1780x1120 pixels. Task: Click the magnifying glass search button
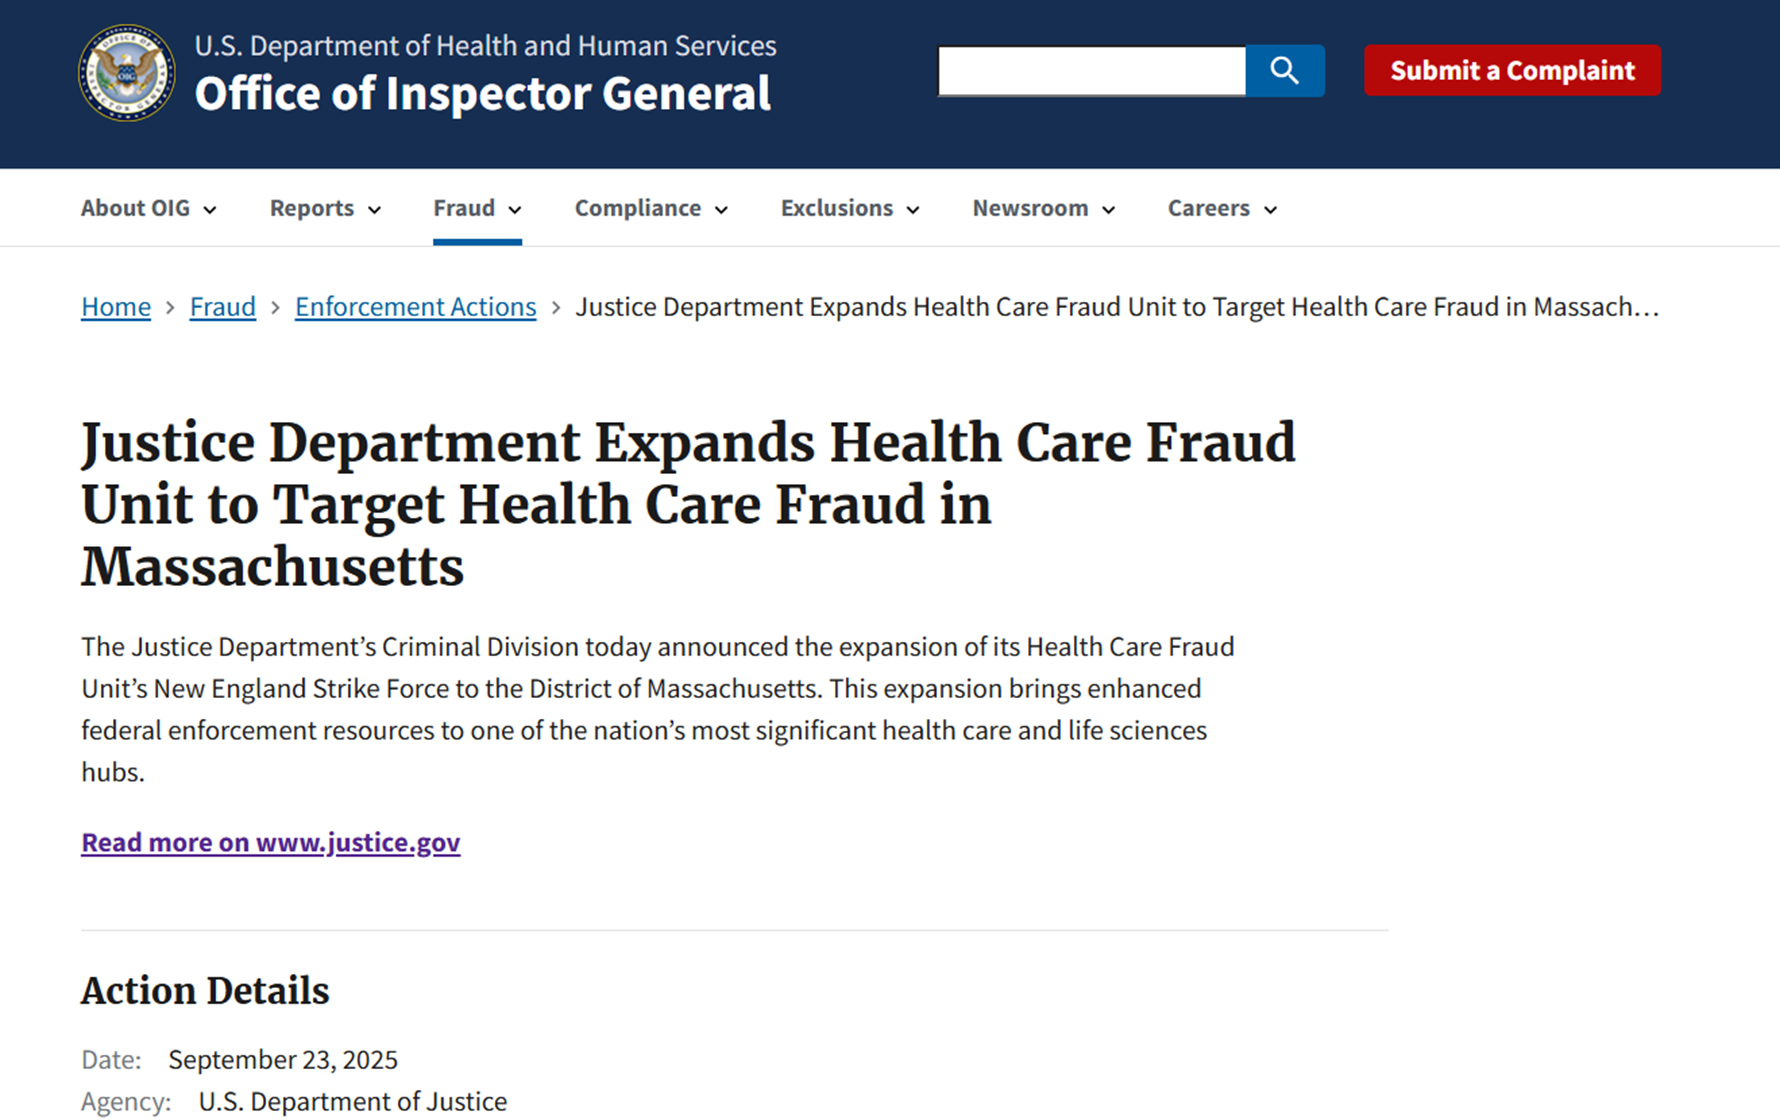[1285, 70]
